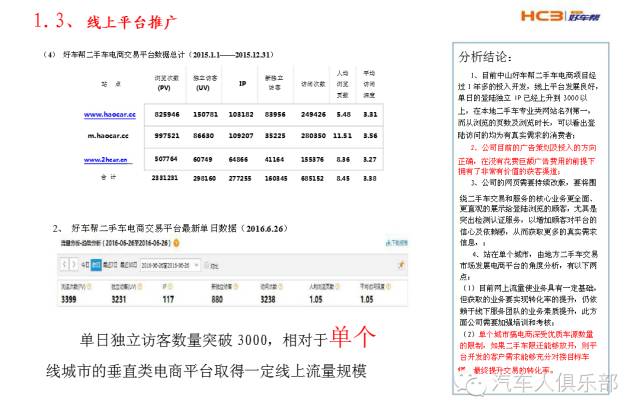This screenshot has width=640, height=416.
Task: Click the pin icon on the filter bar
Action: point(401,265)
